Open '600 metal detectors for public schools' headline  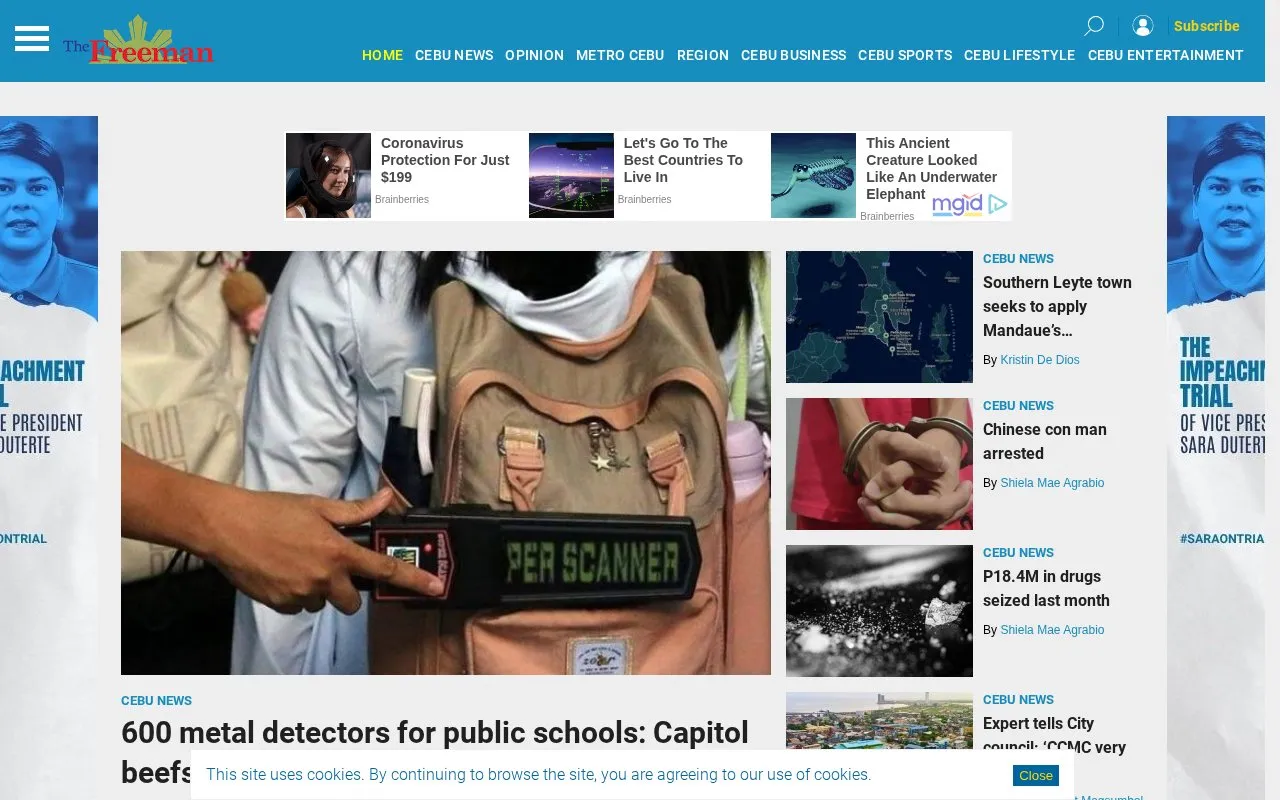tap(435, 752)
